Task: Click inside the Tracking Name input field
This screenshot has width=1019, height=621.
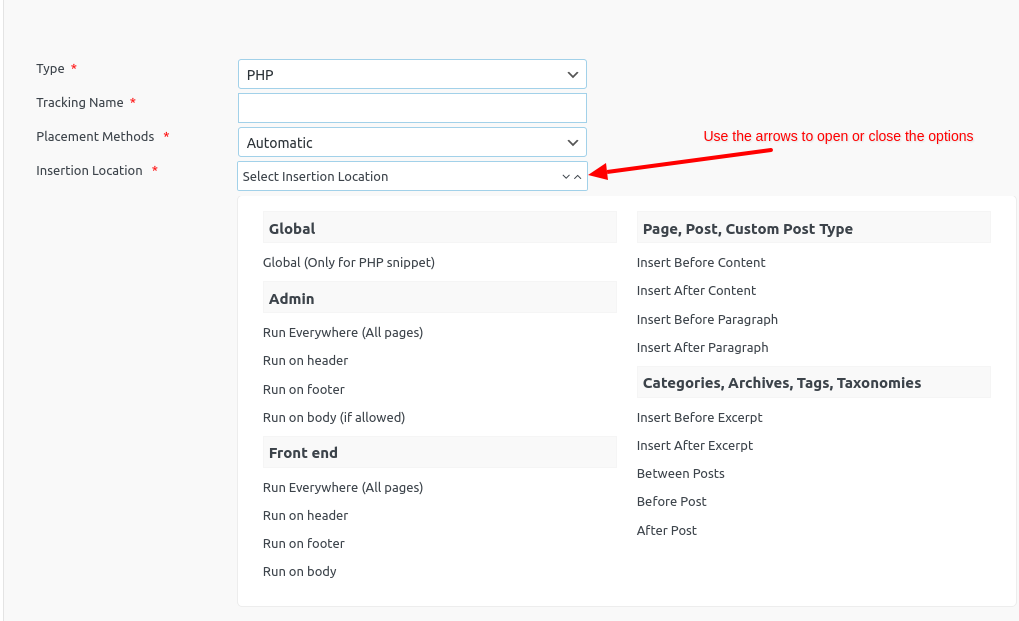Action: coord(410,108)
